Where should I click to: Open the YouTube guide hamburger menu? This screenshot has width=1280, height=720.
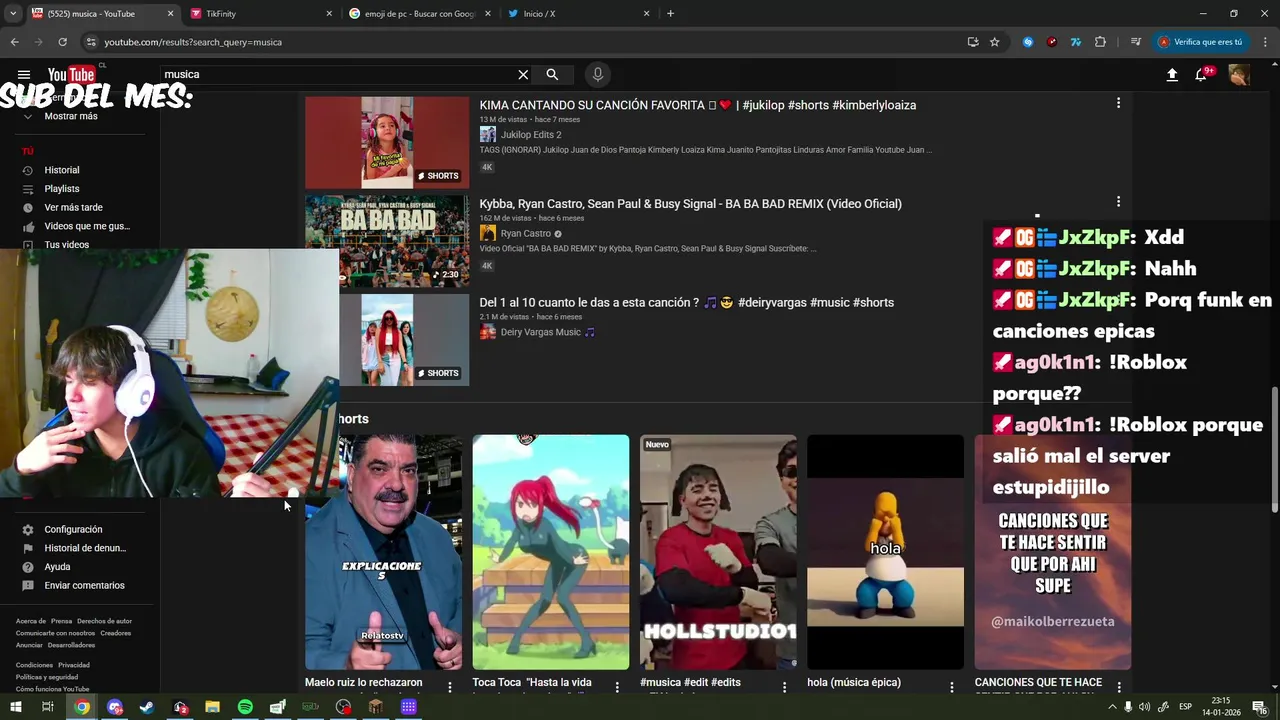[24, 75]
